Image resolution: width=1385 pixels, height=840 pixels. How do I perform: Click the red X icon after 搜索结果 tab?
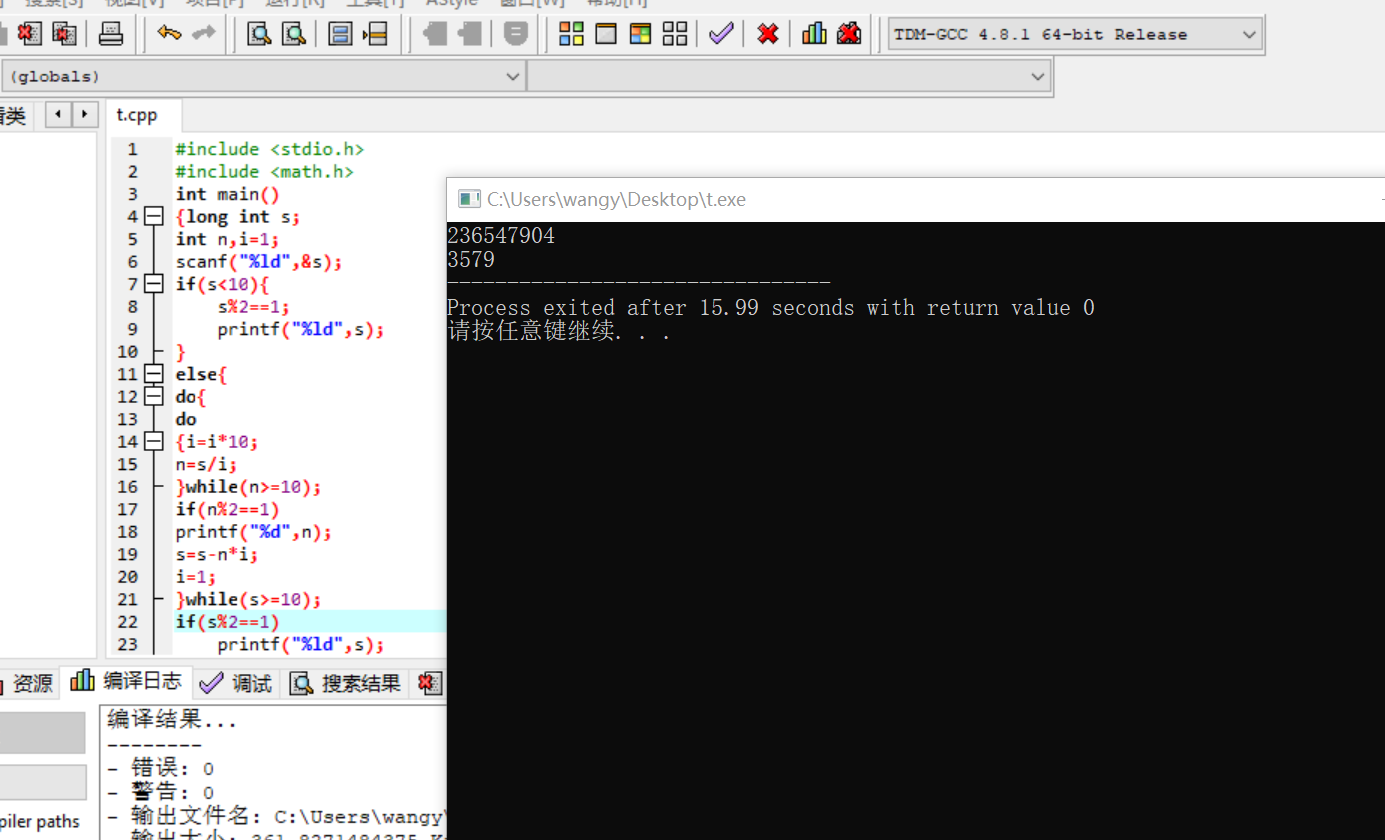[x=430, y=683]
